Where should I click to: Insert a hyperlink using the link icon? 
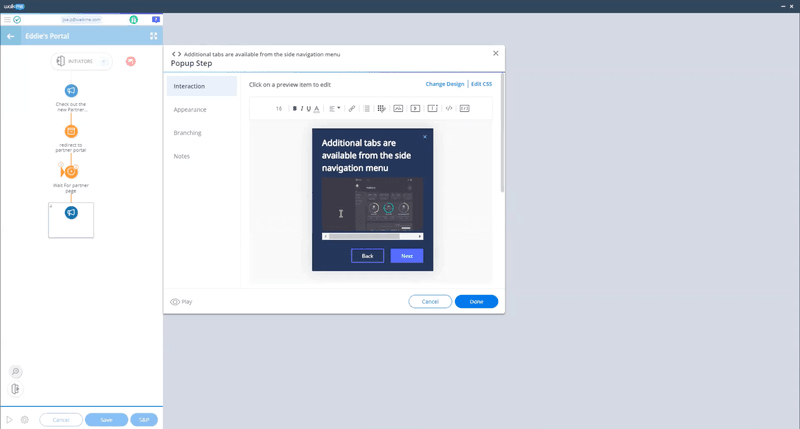point(352,108)
